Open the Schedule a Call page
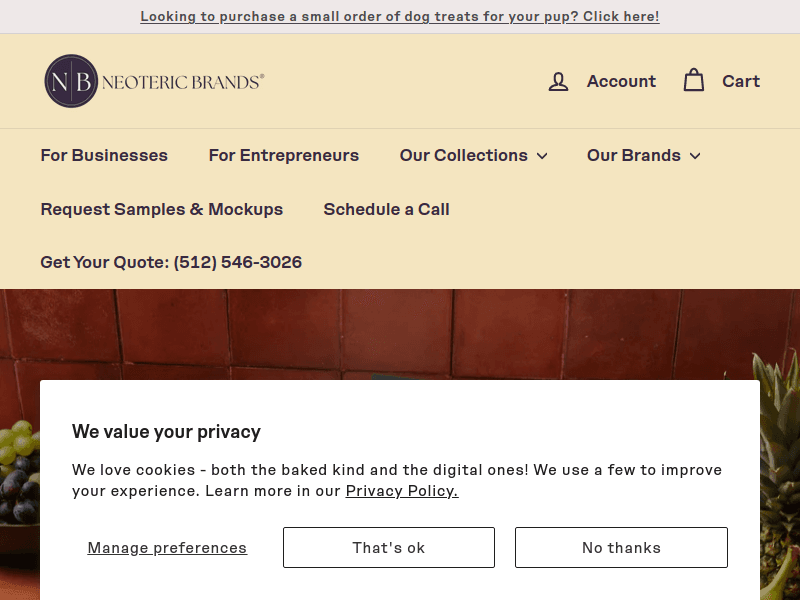The height and width of the screenshot is (600, 800). [386, 209]
